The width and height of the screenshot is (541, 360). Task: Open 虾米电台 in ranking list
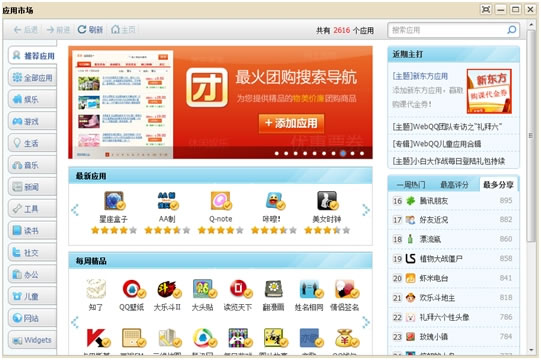point(453,278)
